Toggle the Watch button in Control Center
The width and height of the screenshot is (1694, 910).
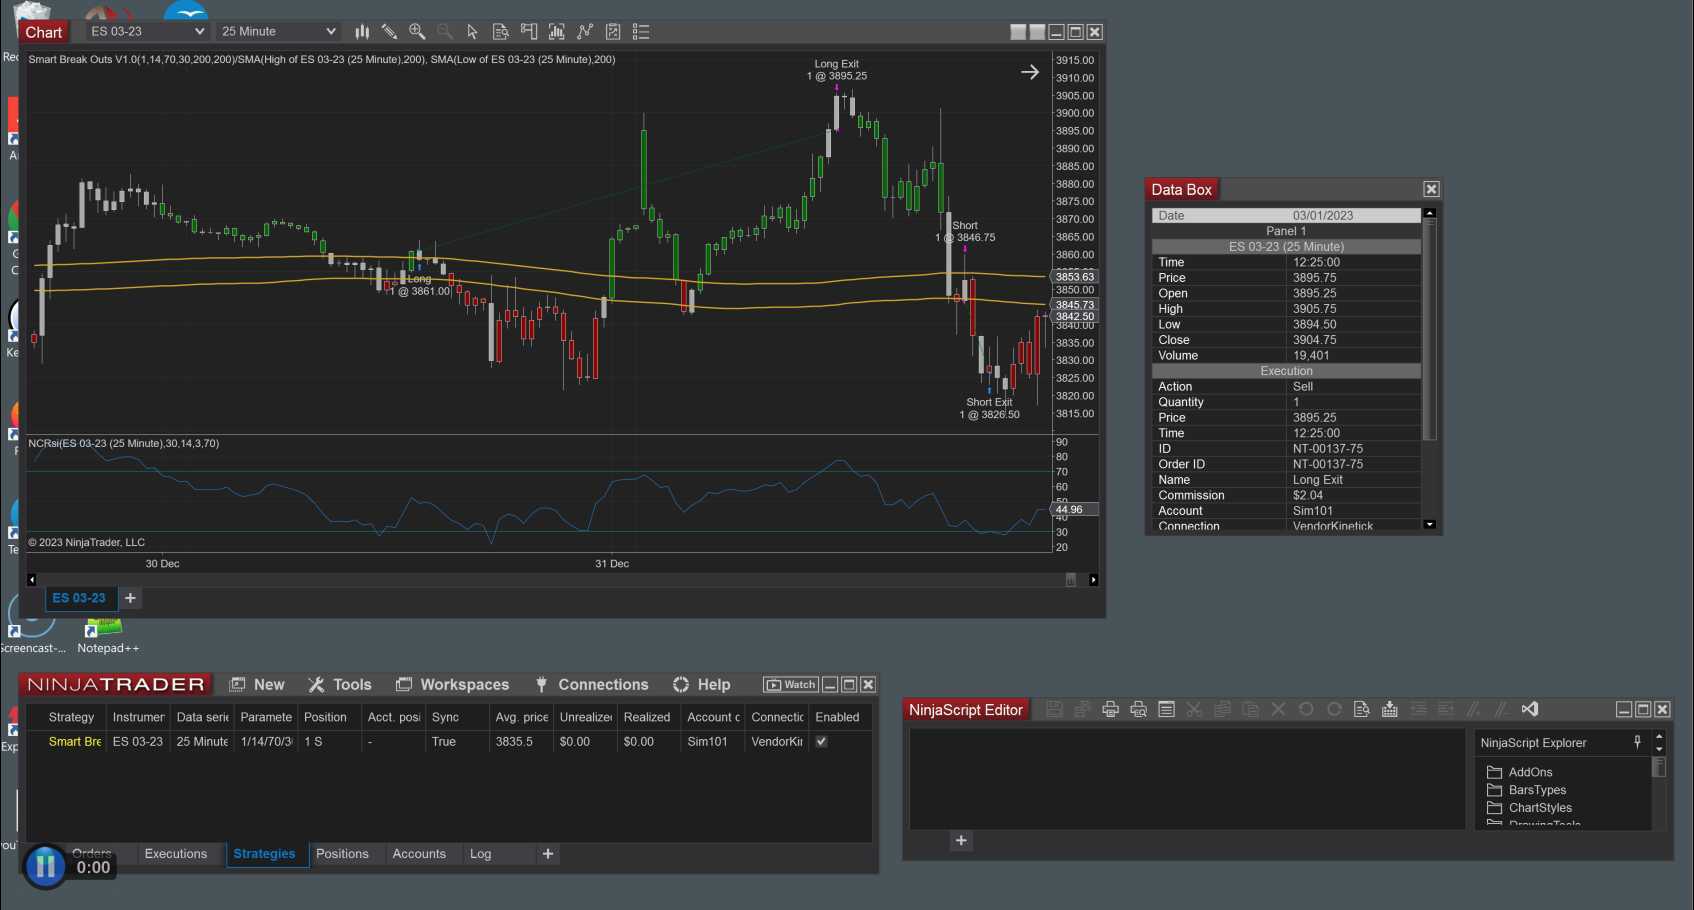(x=790, y=685)
